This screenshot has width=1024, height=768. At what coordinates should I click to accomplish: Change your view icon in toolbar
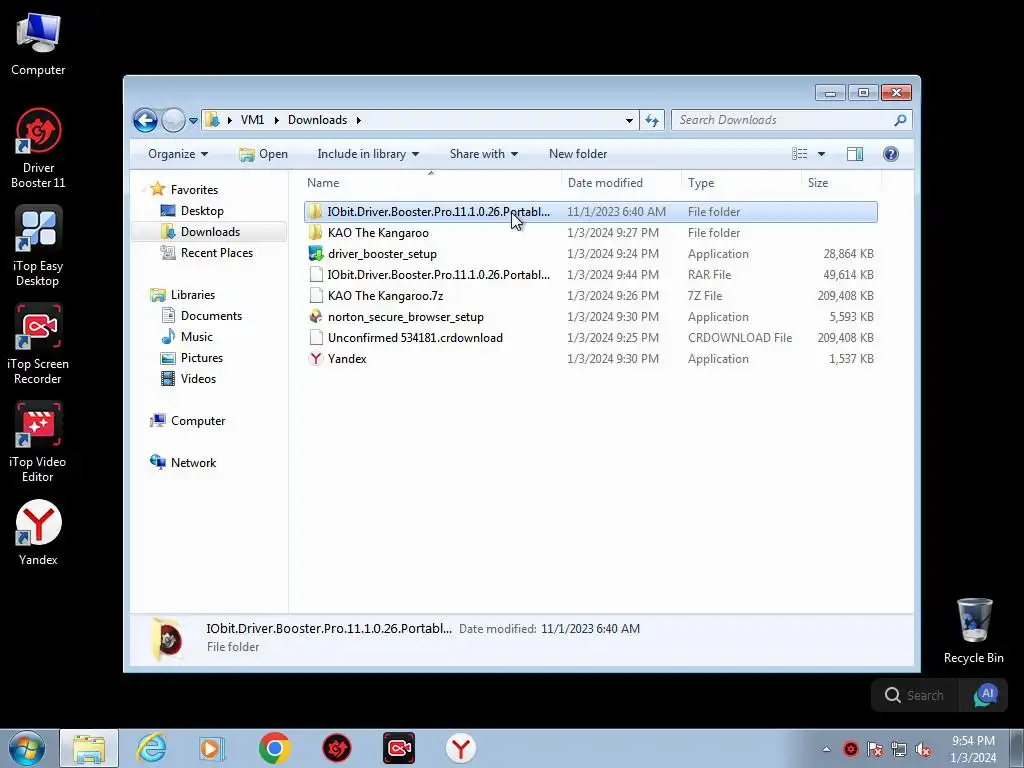799,153
